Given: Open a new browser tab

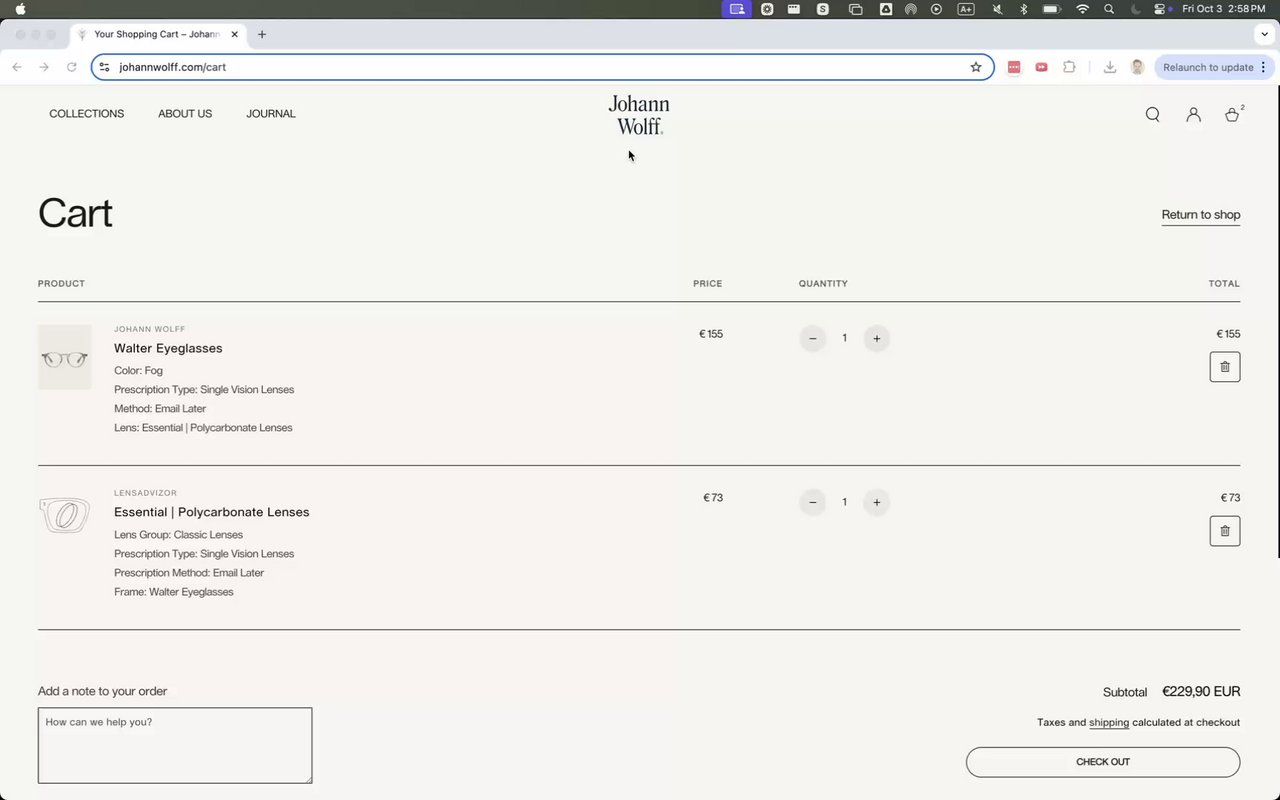Looking at the screenshot, I should tap(262, 34).
